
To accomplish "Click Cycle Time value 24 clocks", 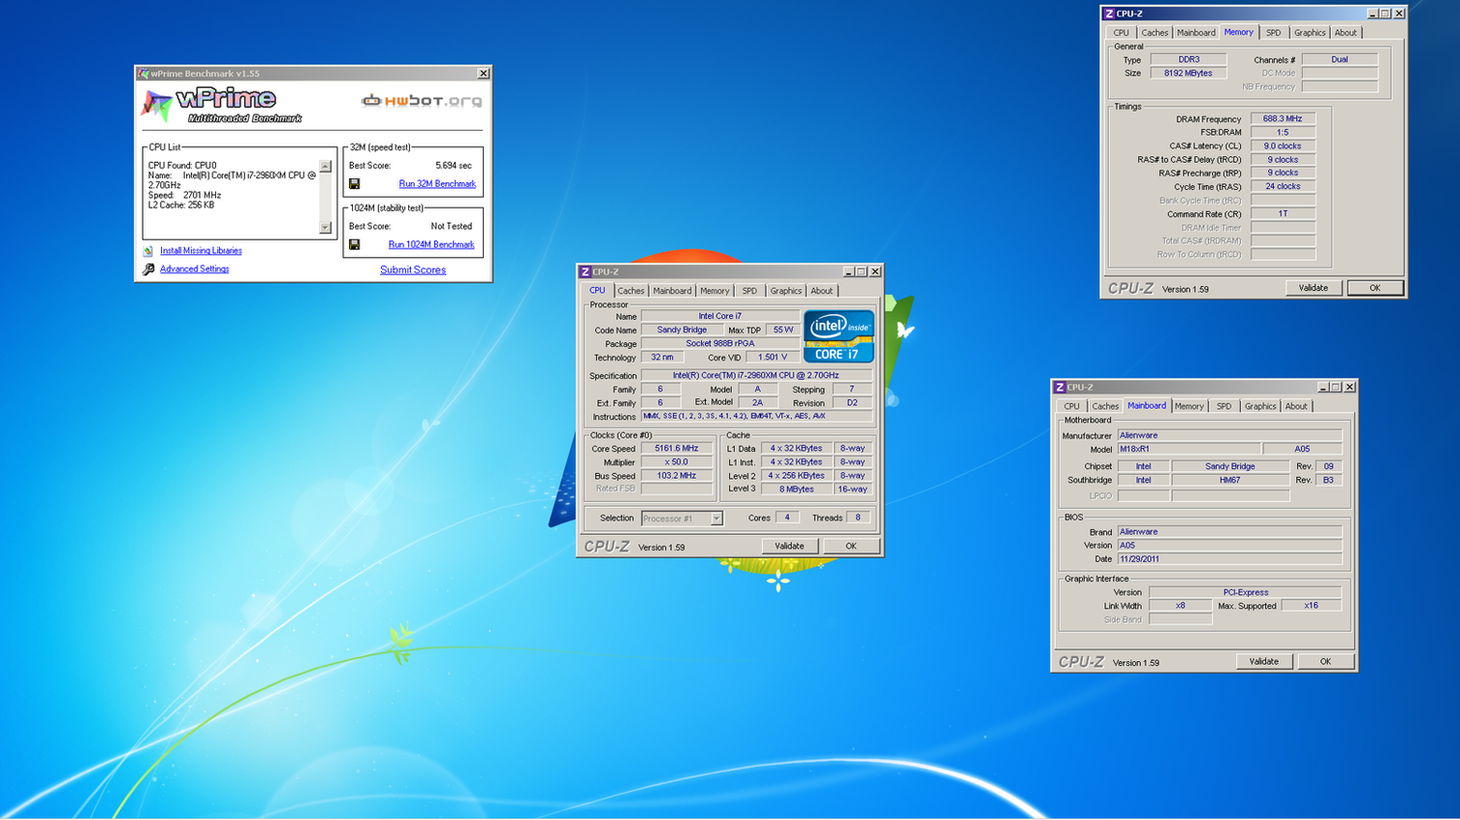I will (x=1282, y=186).
